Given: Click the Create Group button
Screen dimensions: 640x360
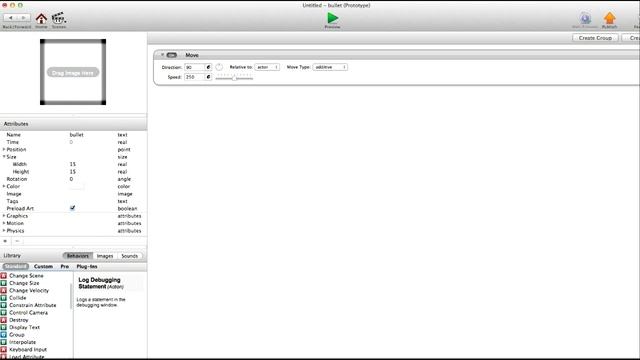Looking at the screenshot, I should pos(595,38).
